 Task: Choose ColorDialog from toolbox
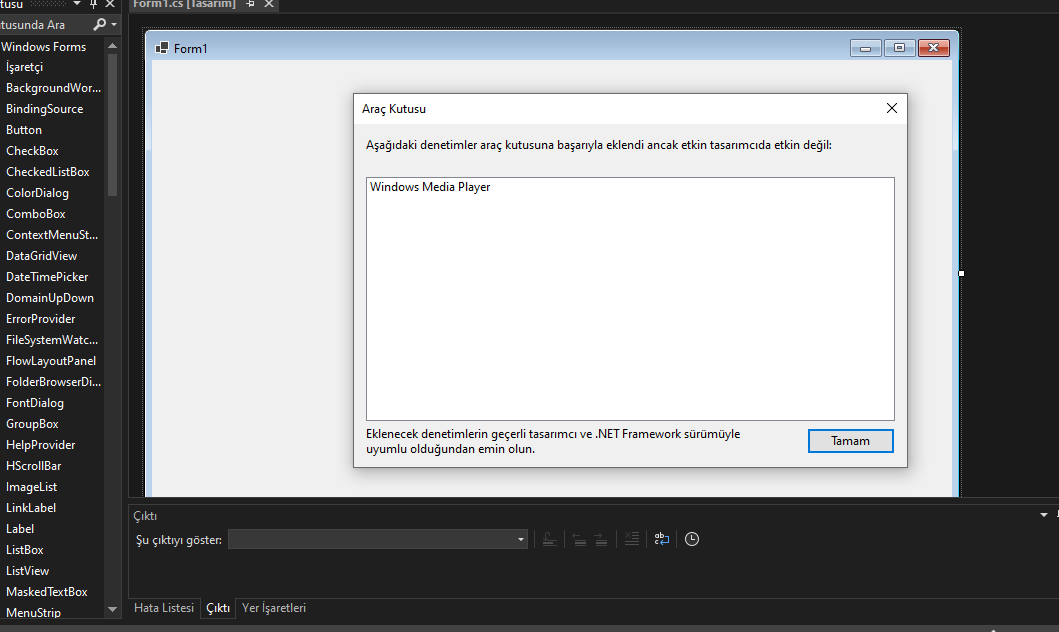37,192
